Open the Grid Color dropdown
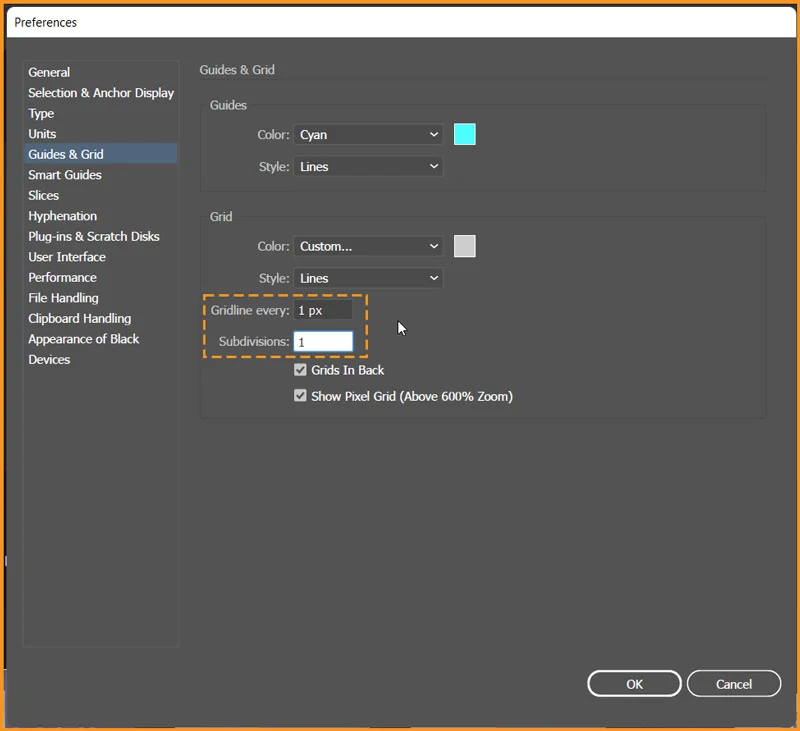Viewport: 800px width, 731px height. click(x=369, y=246)
